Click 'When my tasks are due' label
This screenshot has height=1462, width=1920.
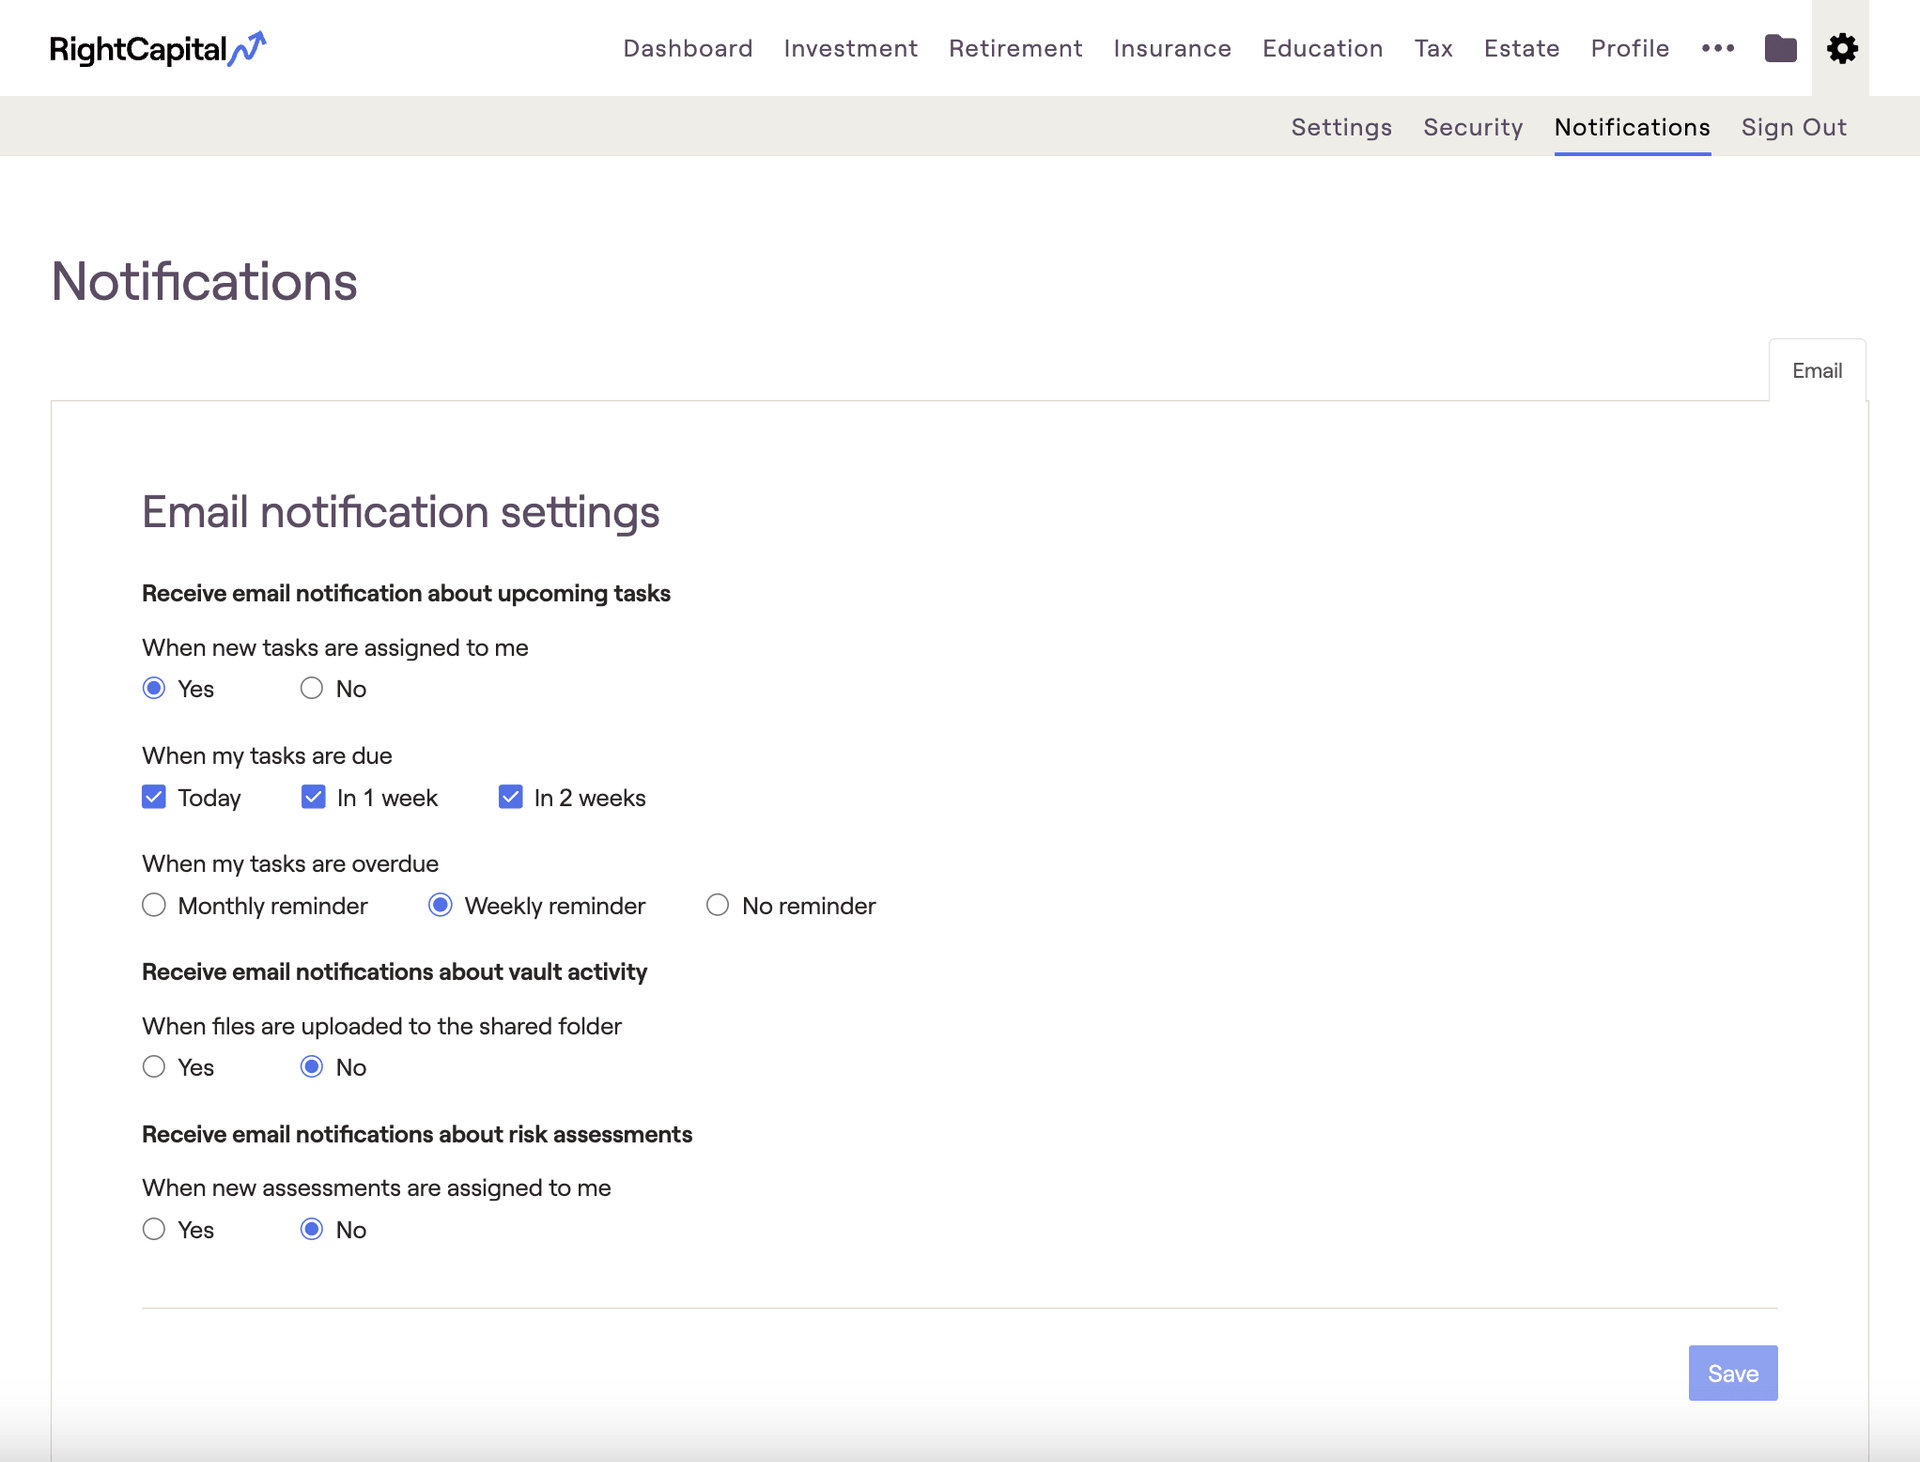[x=267, y=756]
